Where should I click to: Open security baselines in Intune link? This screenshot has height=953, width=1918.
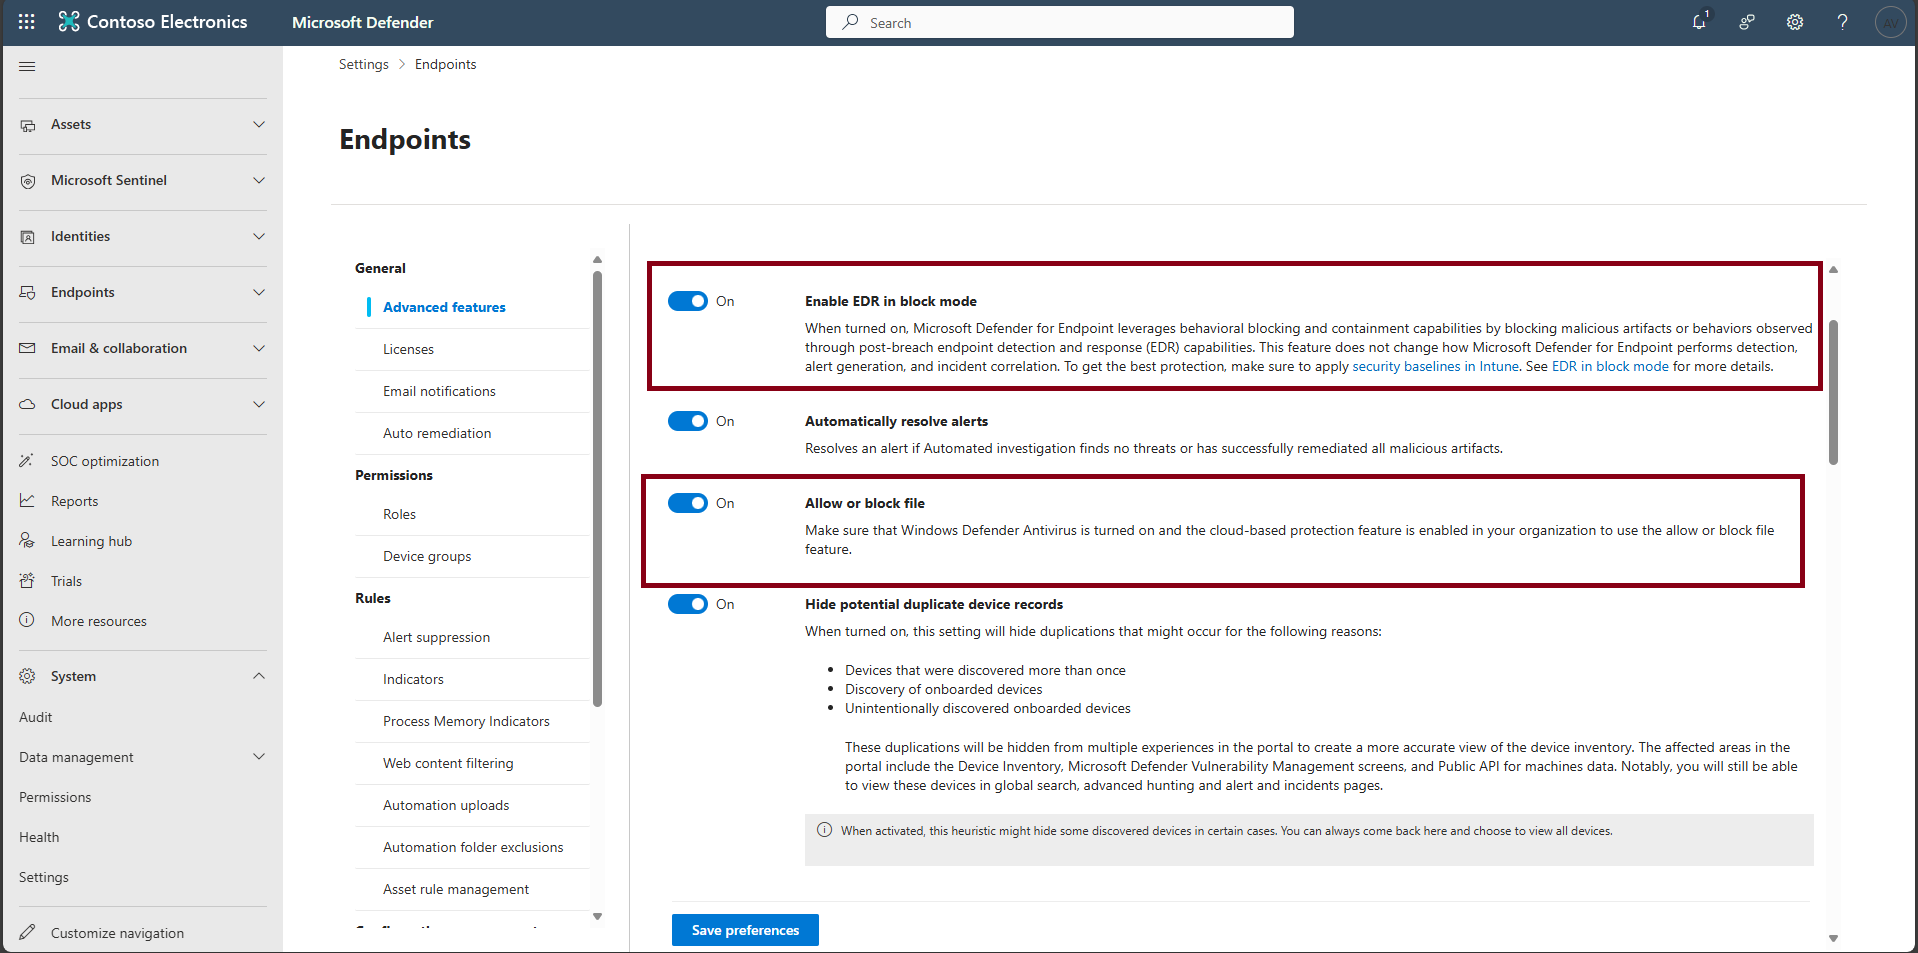pyautogui.click(x=1435, y=366)
